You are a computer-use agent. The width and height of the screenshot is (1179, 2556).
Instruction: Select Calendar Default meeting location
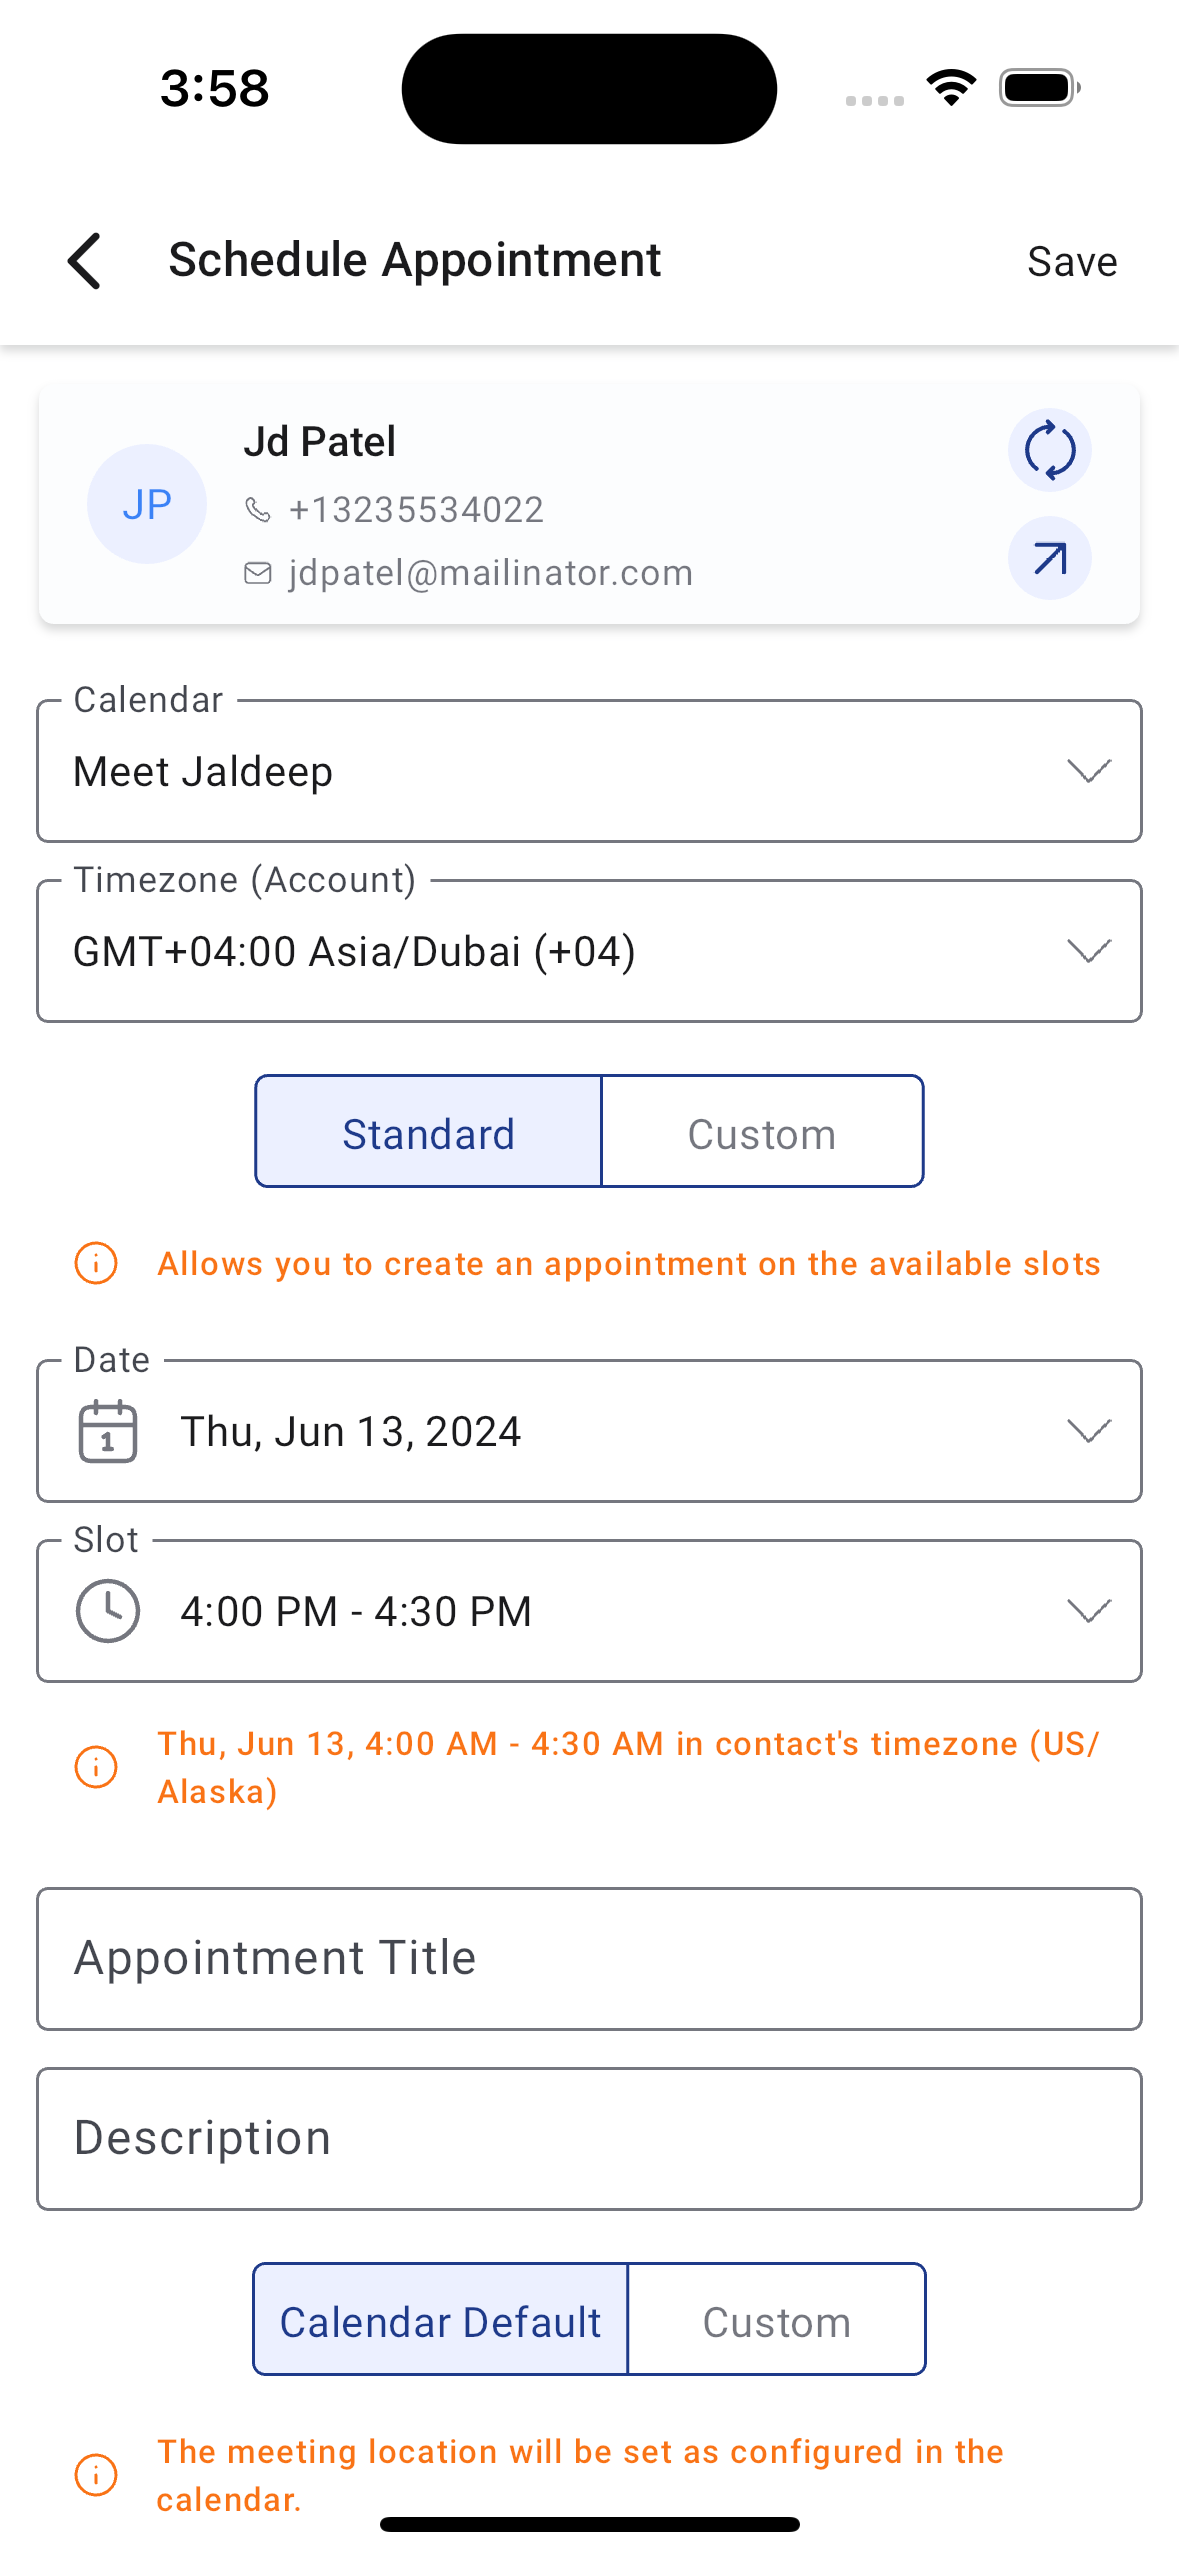coord(440,2321)
